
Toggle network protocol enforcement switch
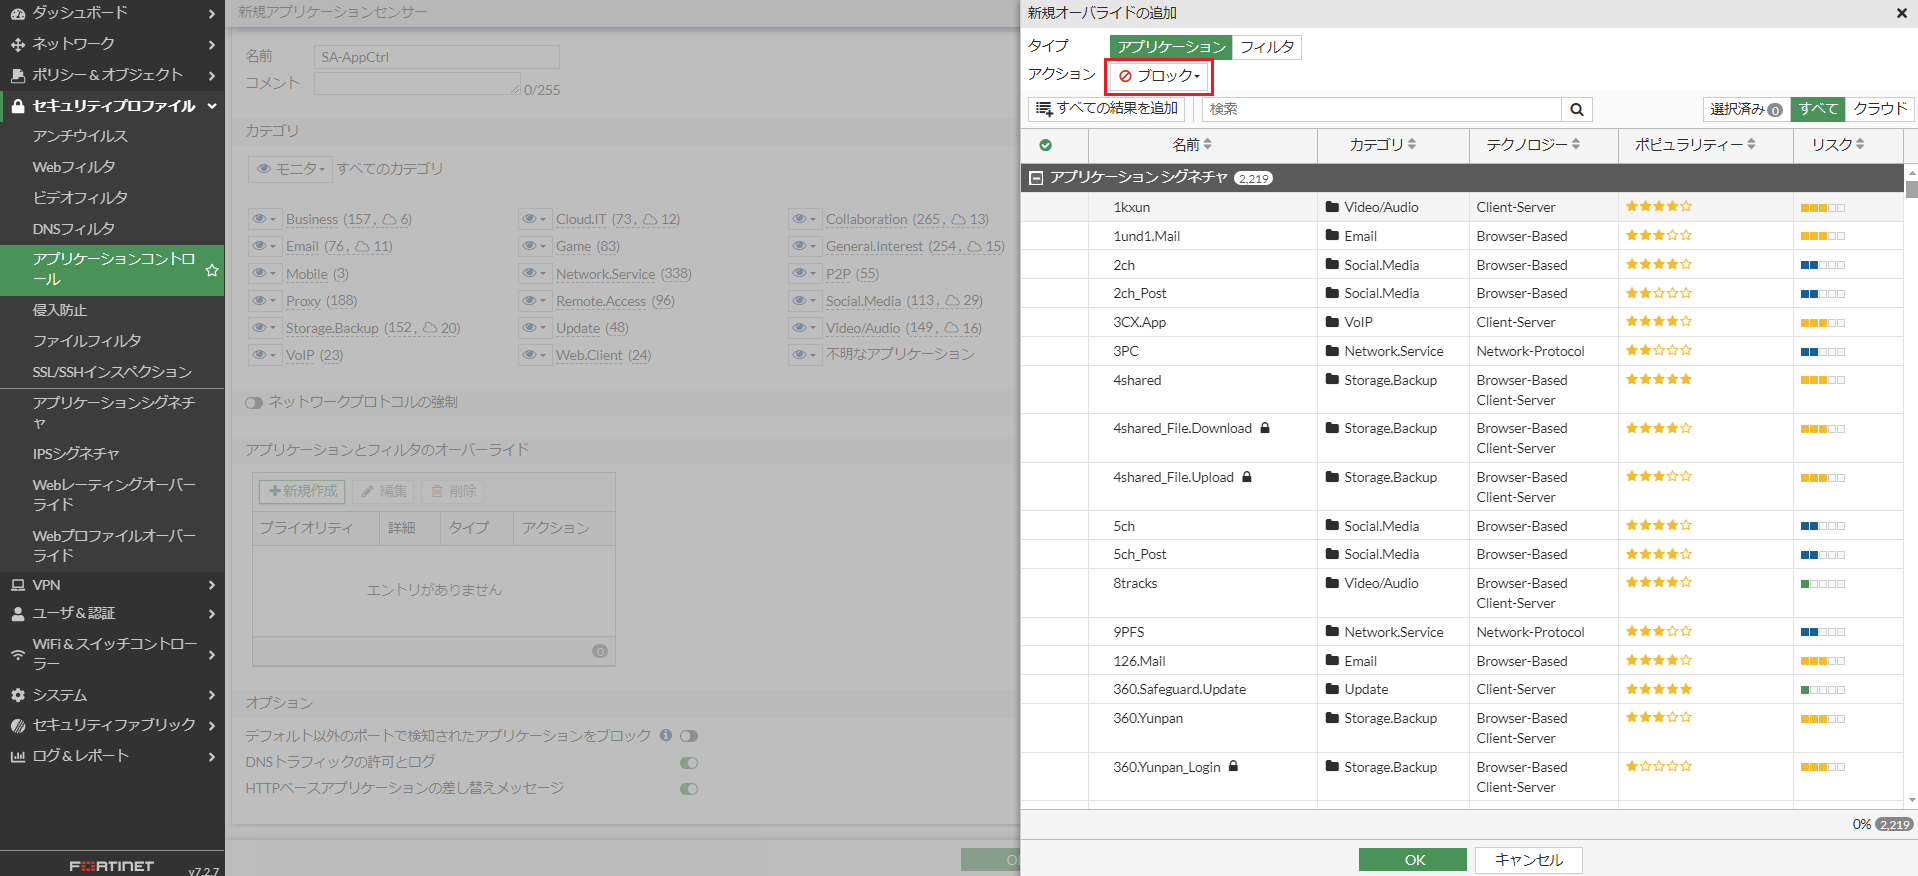point(254,403)
